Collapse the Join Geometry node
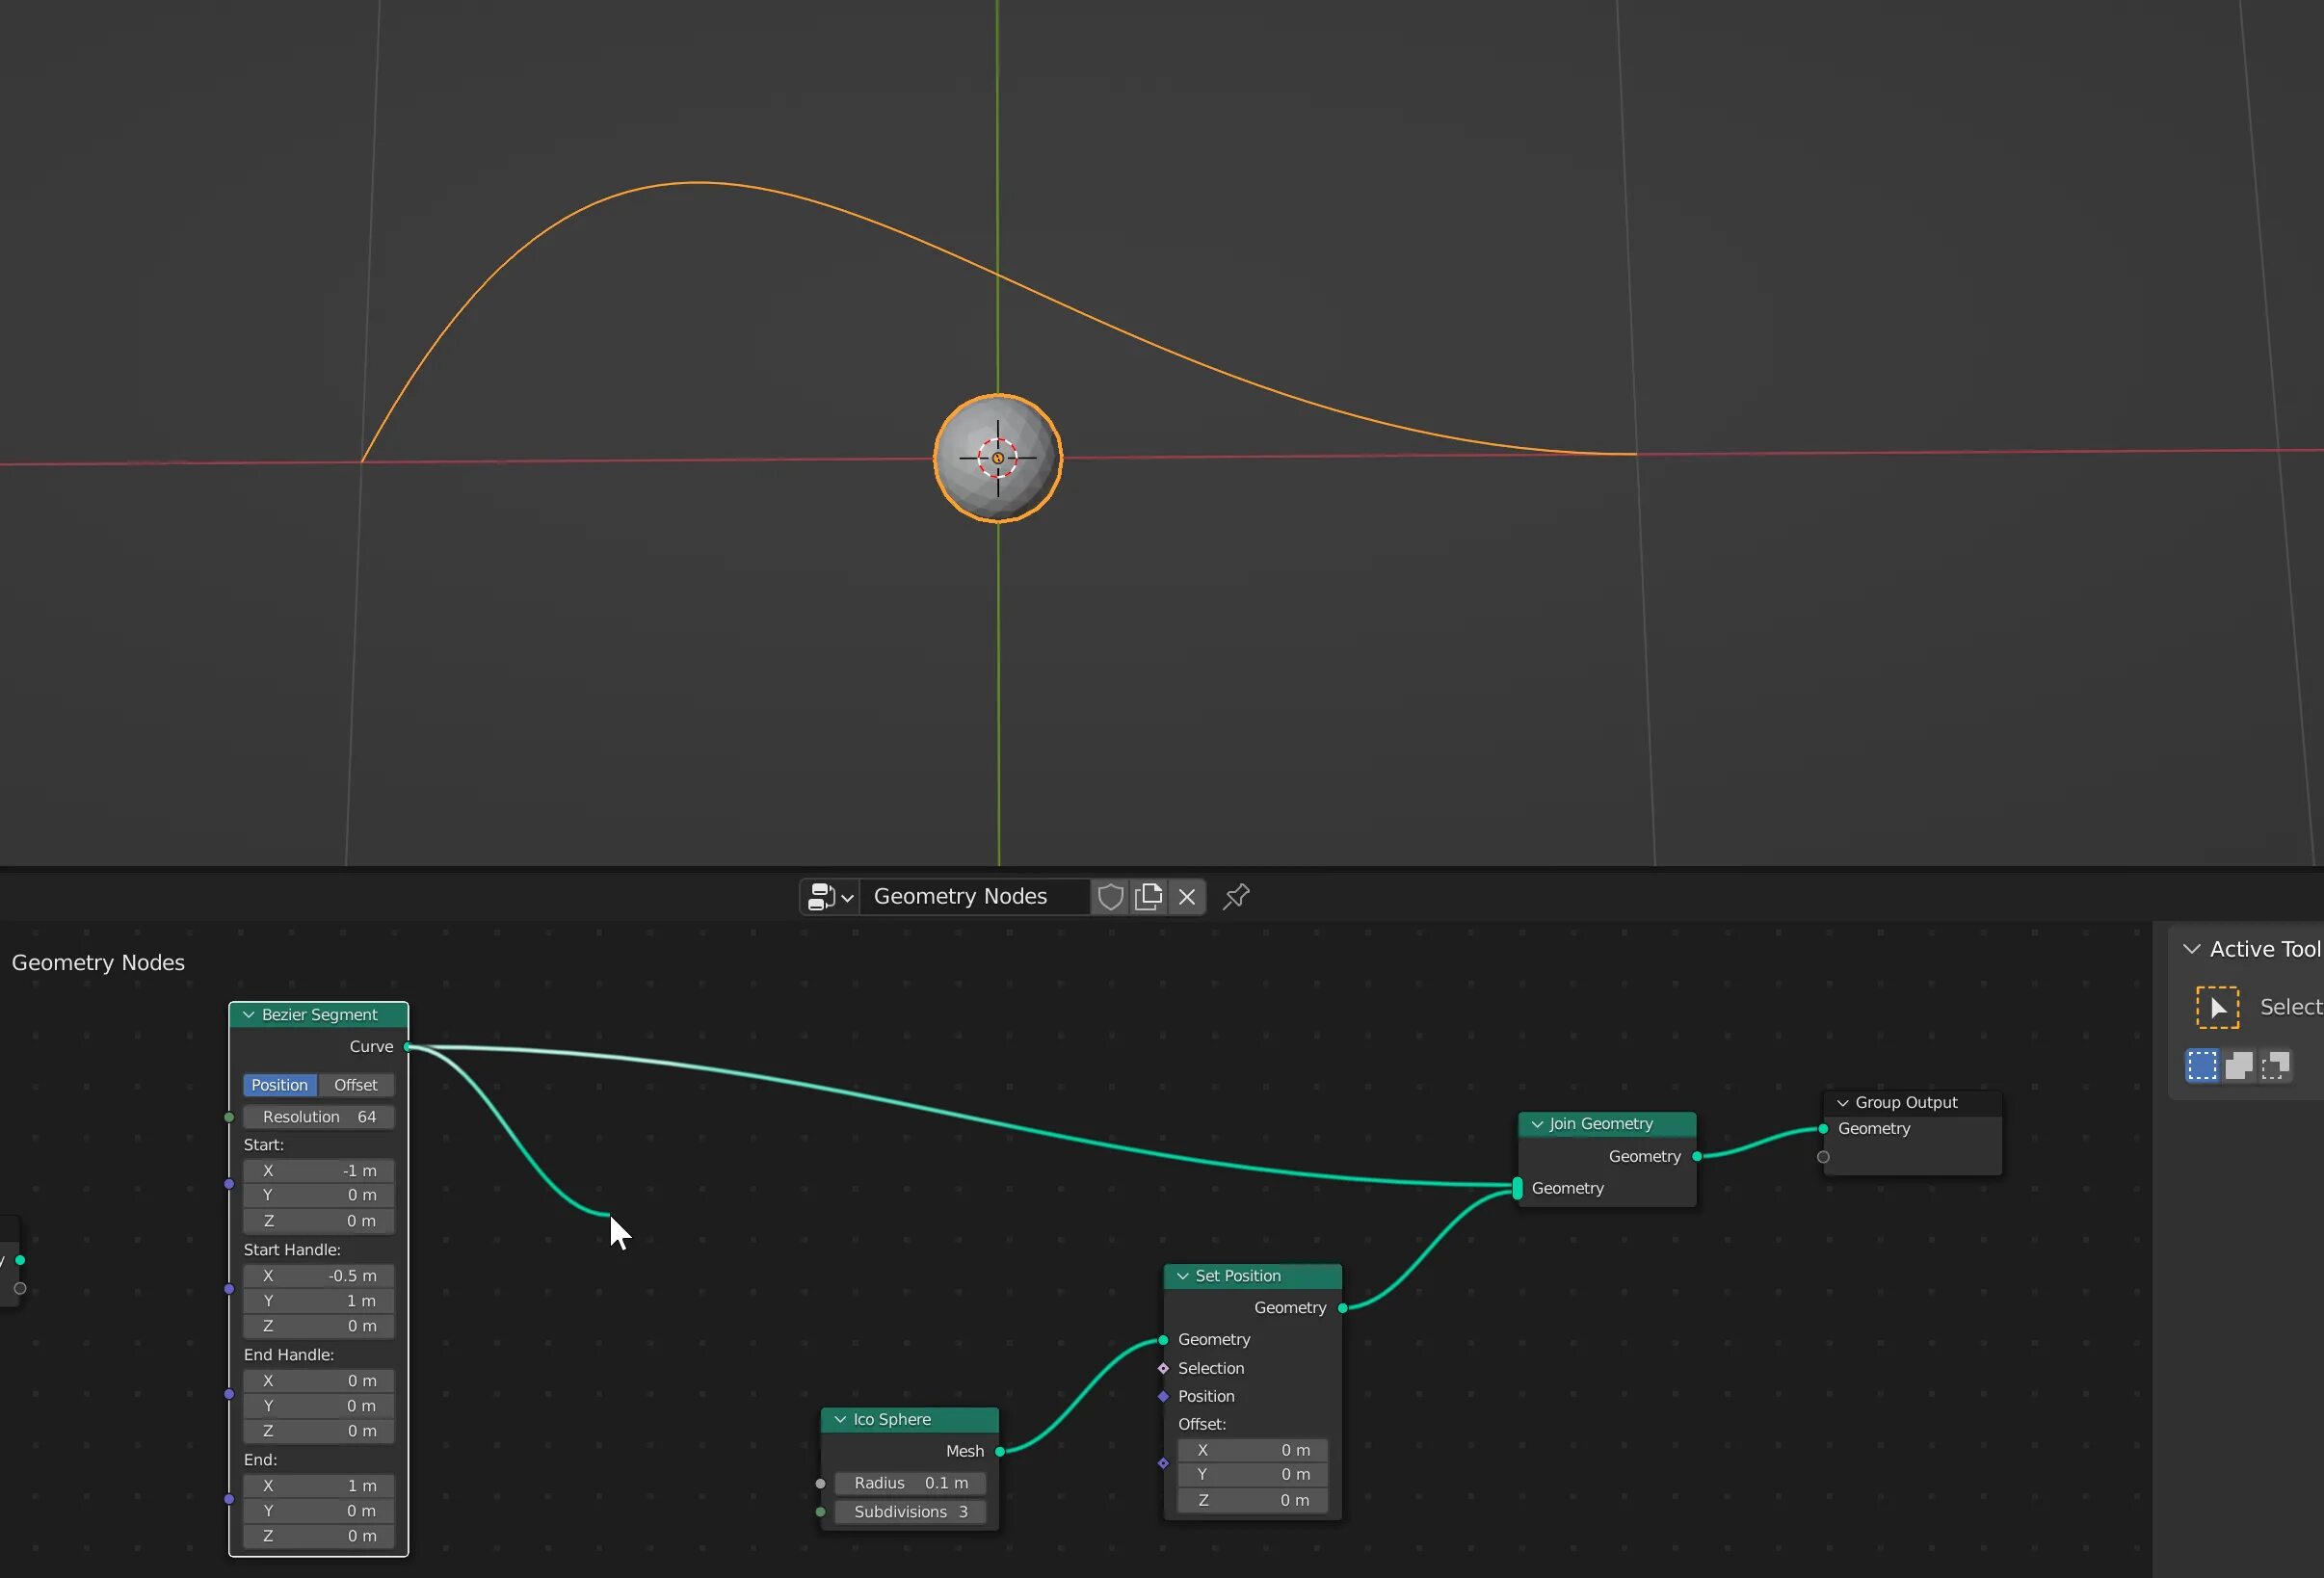The image size is (2324, 1578). pyautogui.click(x=1537, y=1124)
